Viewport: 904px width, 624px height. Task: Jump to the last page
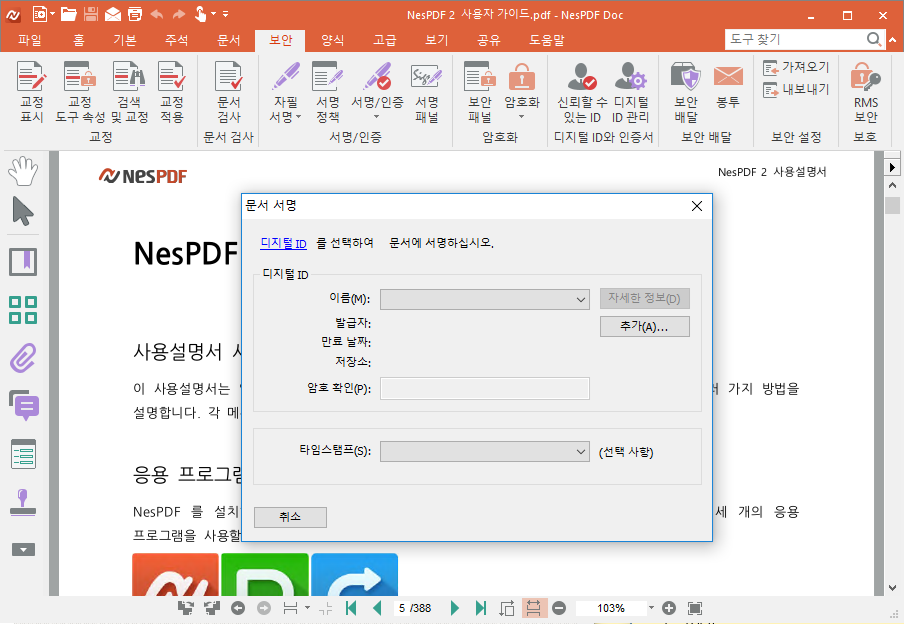coord(480,608)
